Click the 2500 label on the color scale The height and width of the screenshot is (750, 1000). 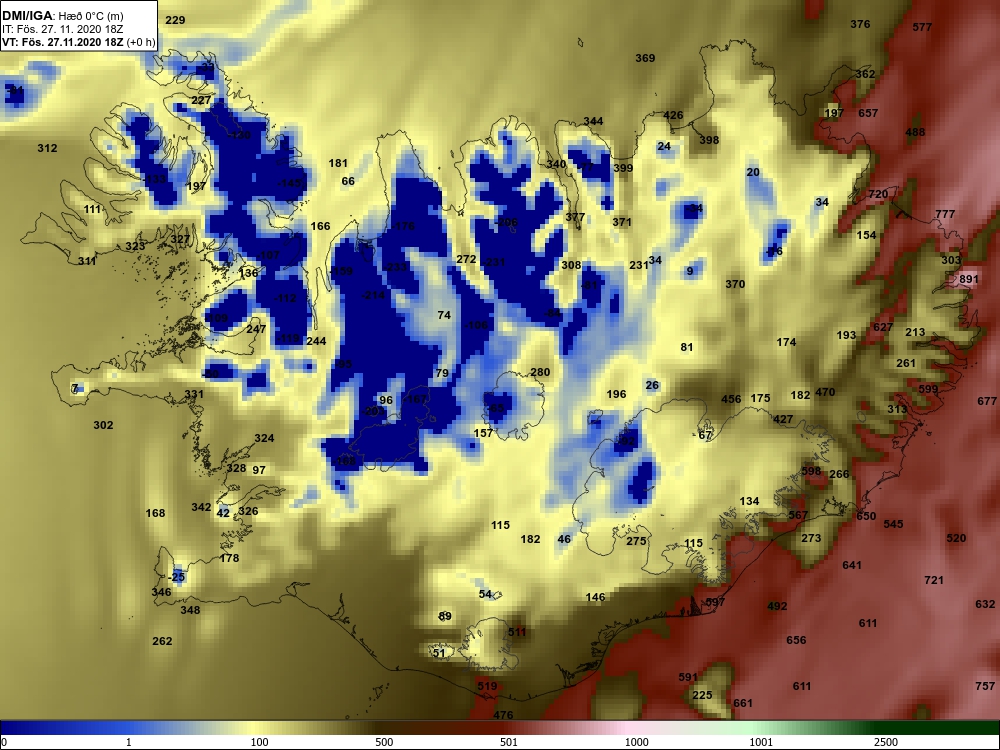886,742
